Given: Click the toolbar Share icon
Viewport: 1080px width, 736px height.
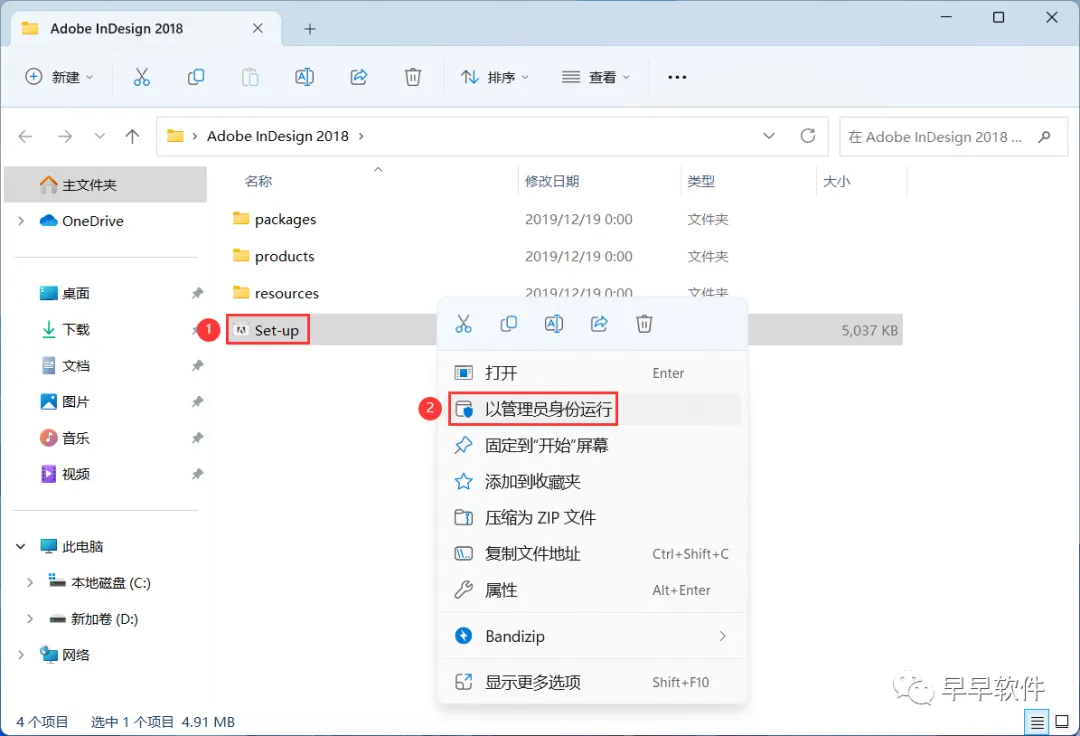Looking at the screenshot, I should [359, 77].
